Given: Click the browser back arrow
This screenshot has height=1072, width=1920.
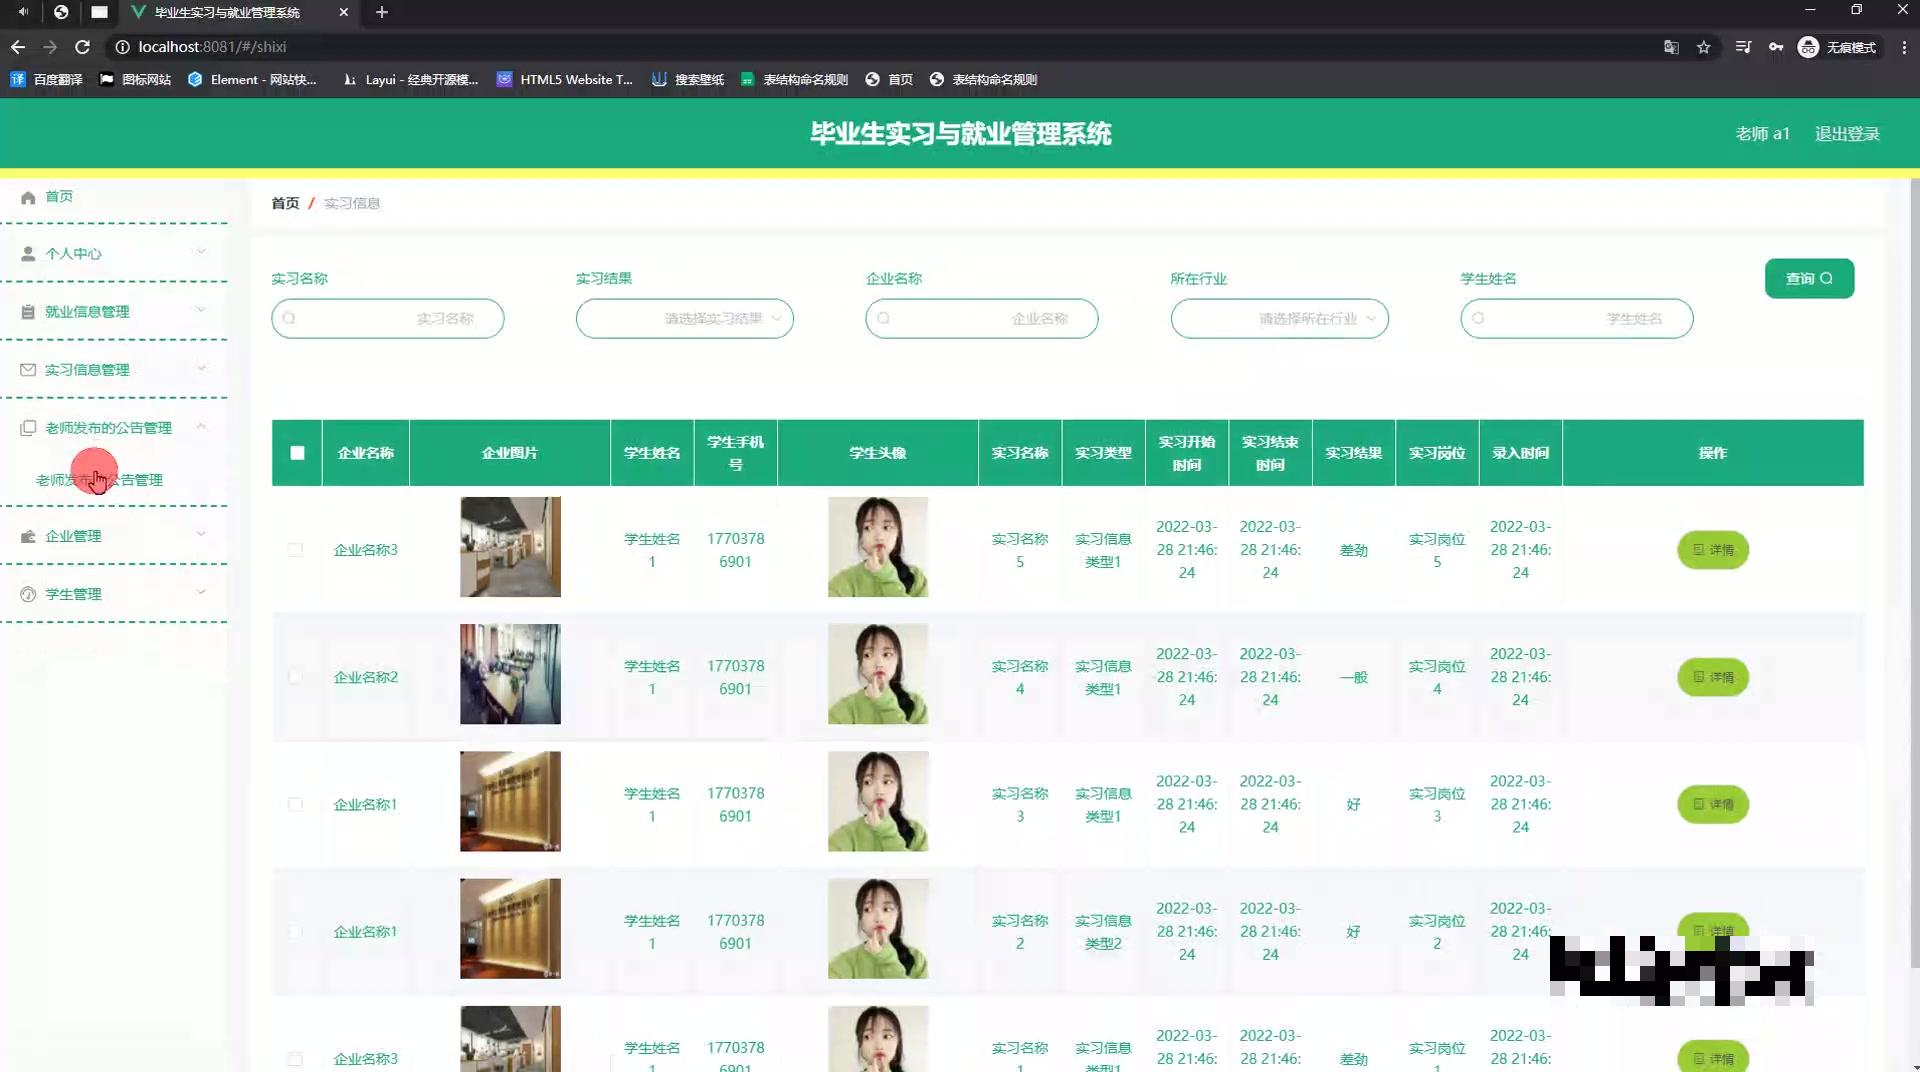Looking at the screenshot, I should coord(18,47).
